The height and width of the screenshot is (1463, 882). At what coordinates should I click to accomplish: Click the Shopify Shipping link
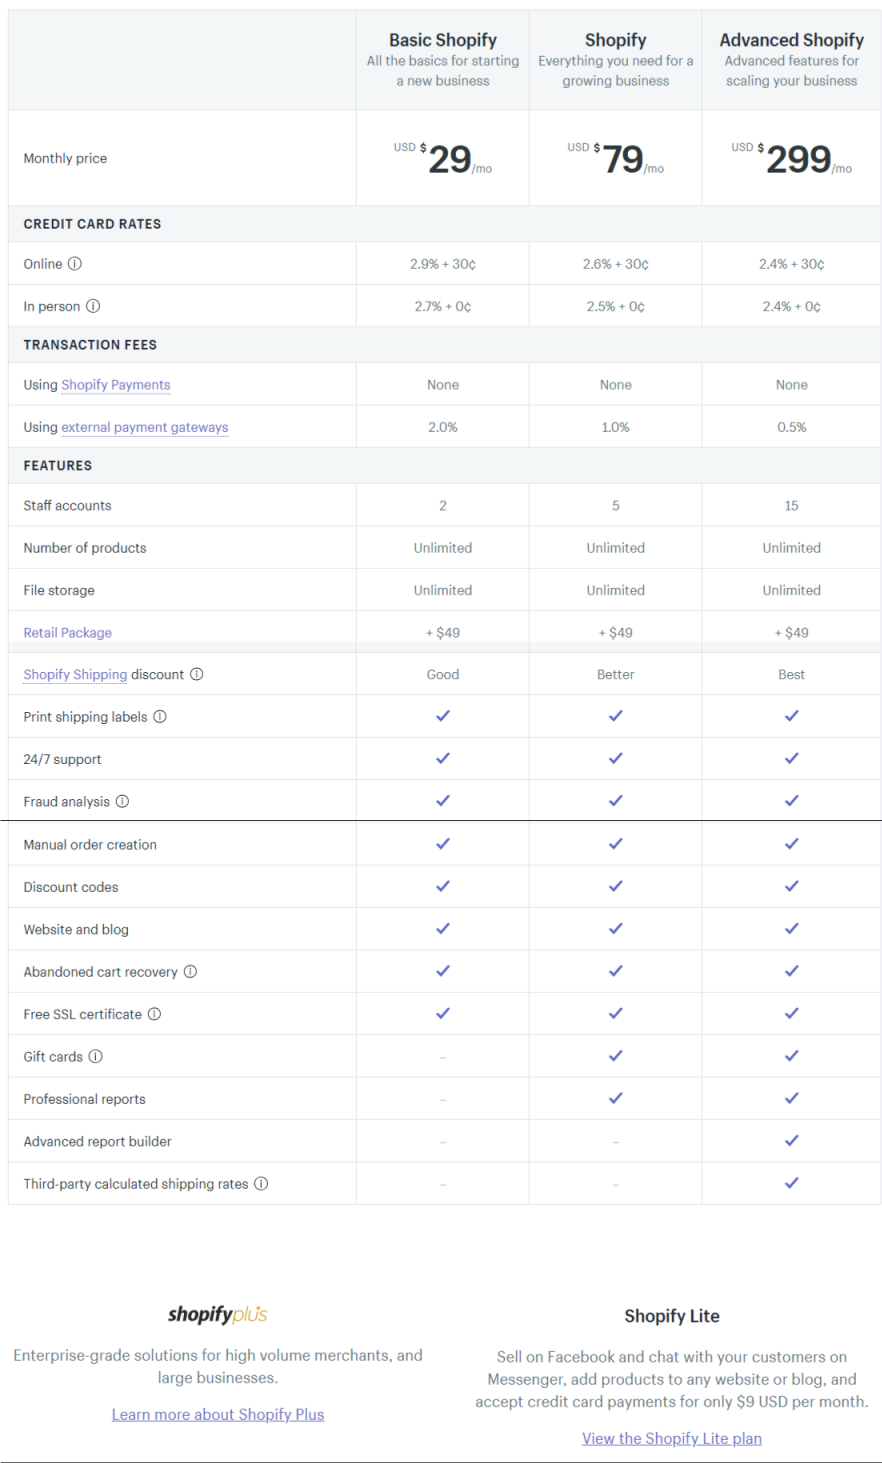[x=75, y=675]
